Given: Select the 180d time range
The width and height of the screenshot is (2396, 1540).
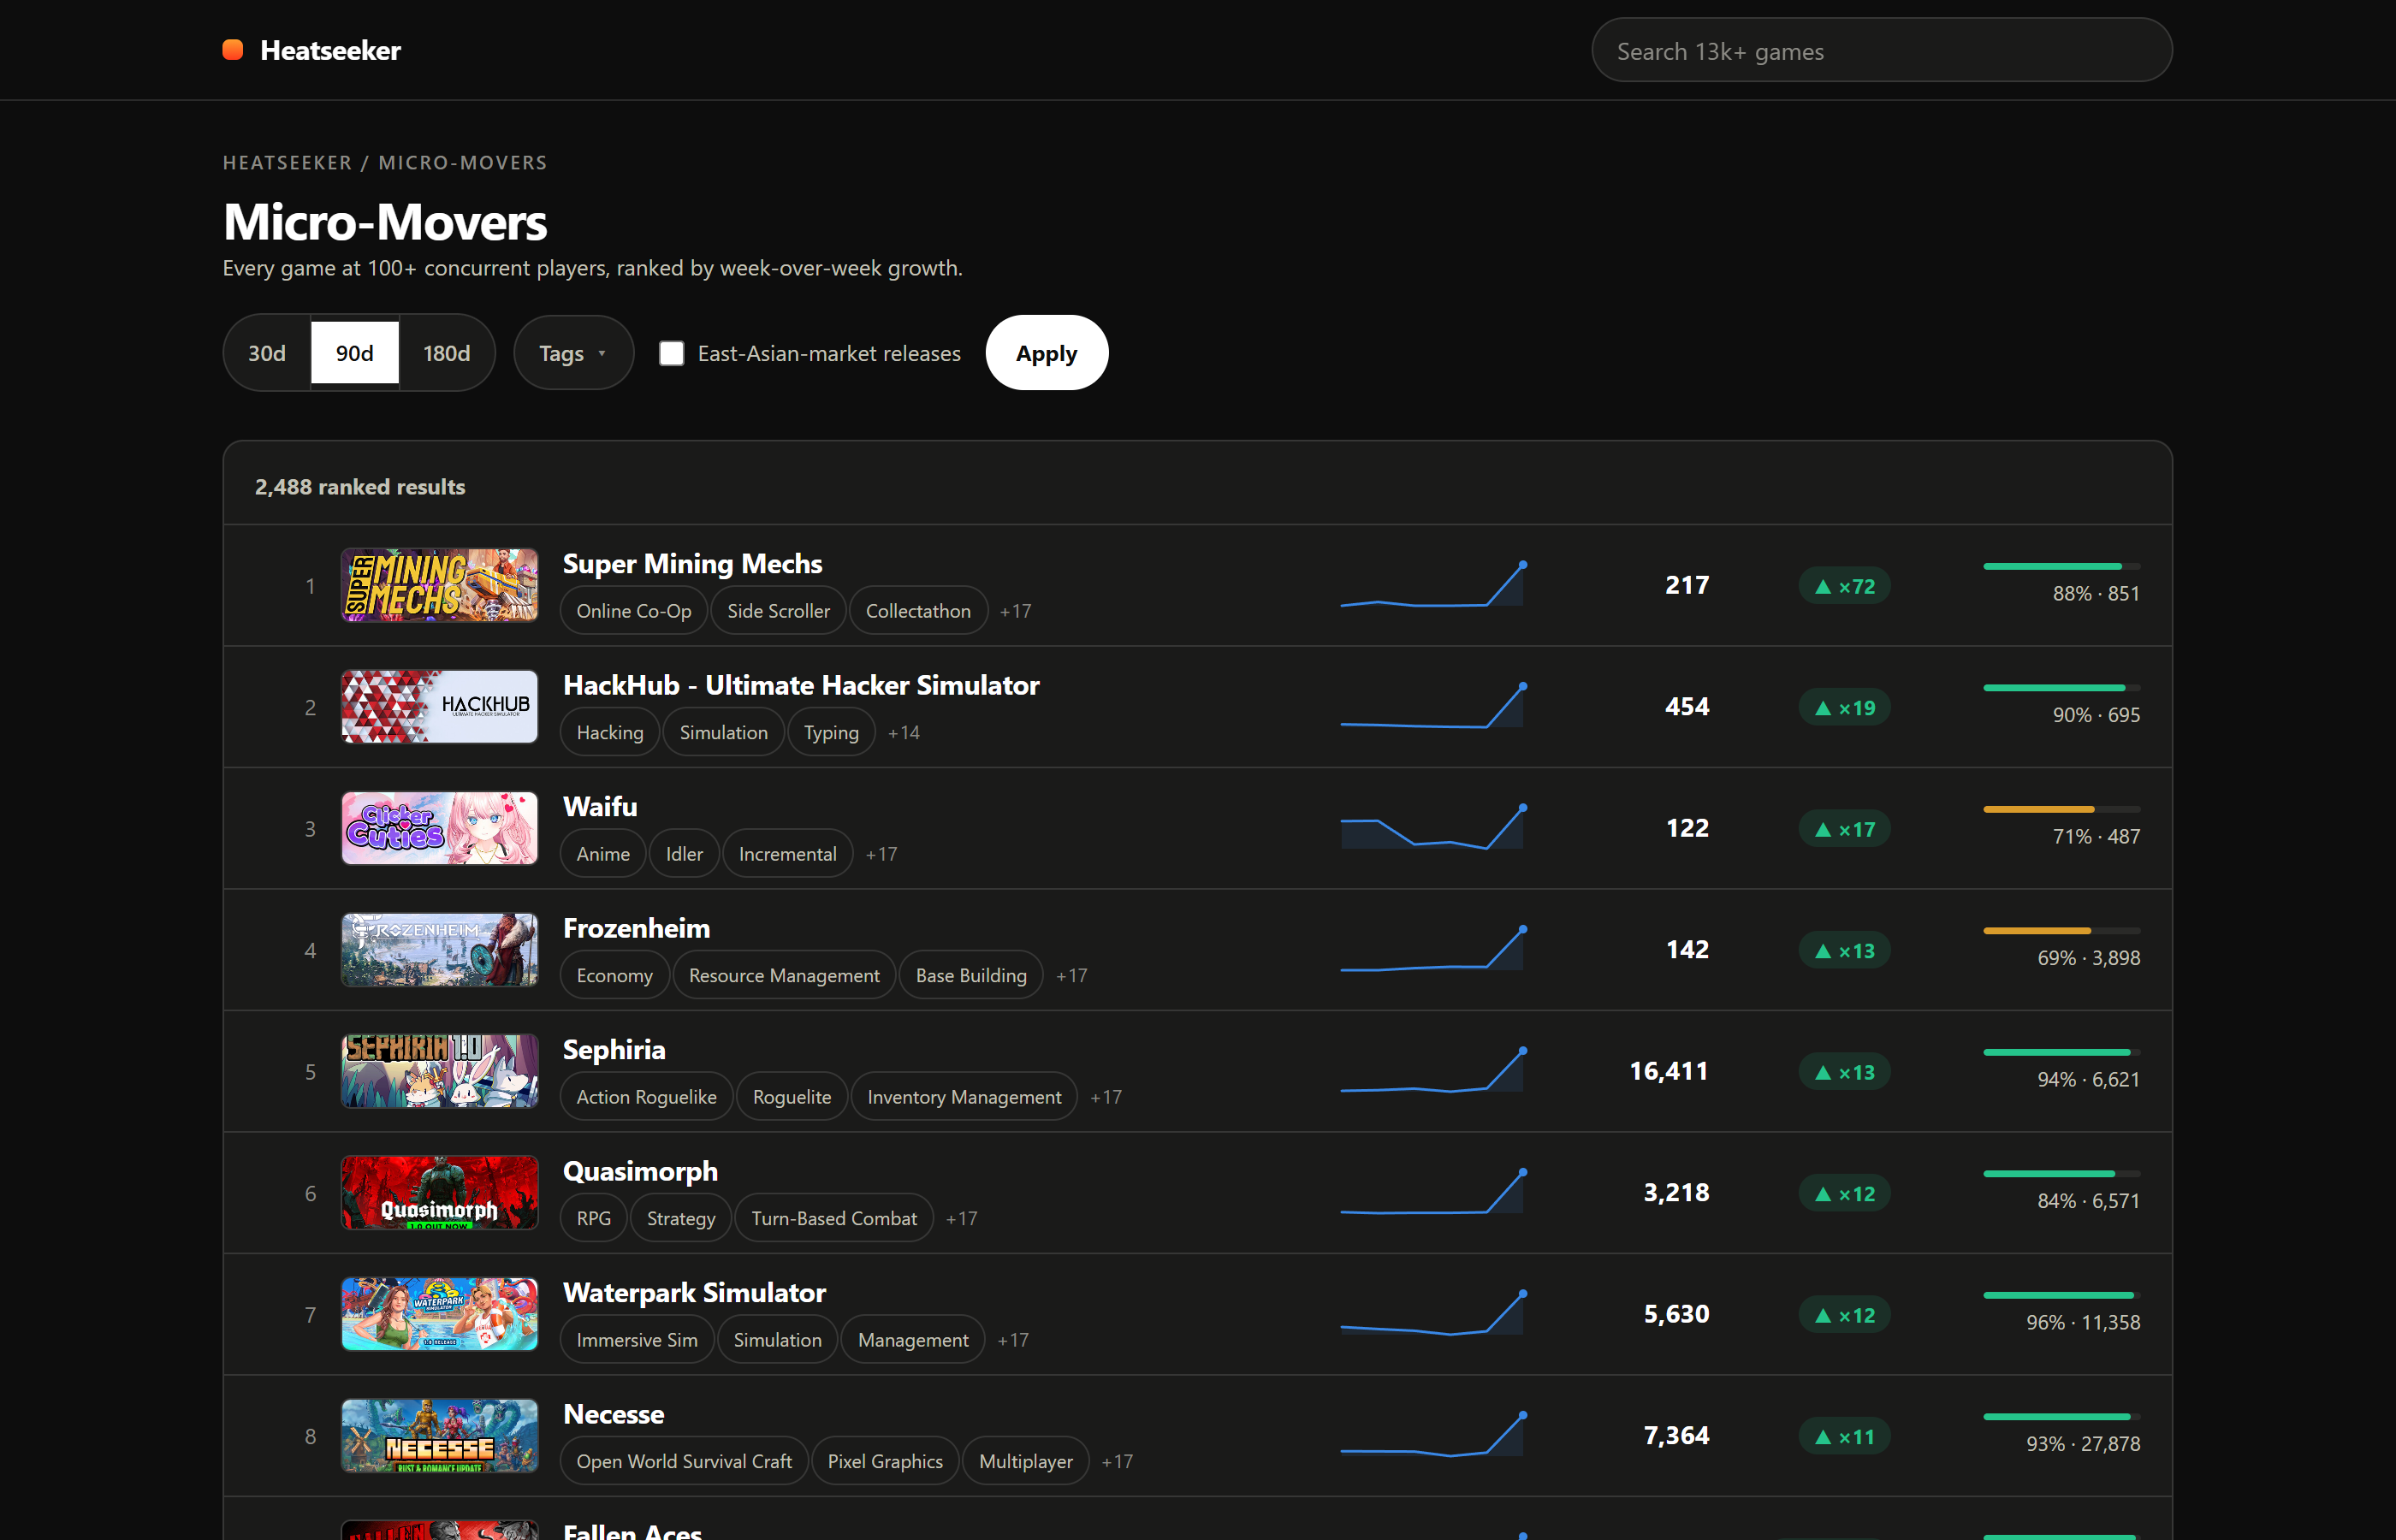Looking at the screenshot, I should [x=446, y=353].
